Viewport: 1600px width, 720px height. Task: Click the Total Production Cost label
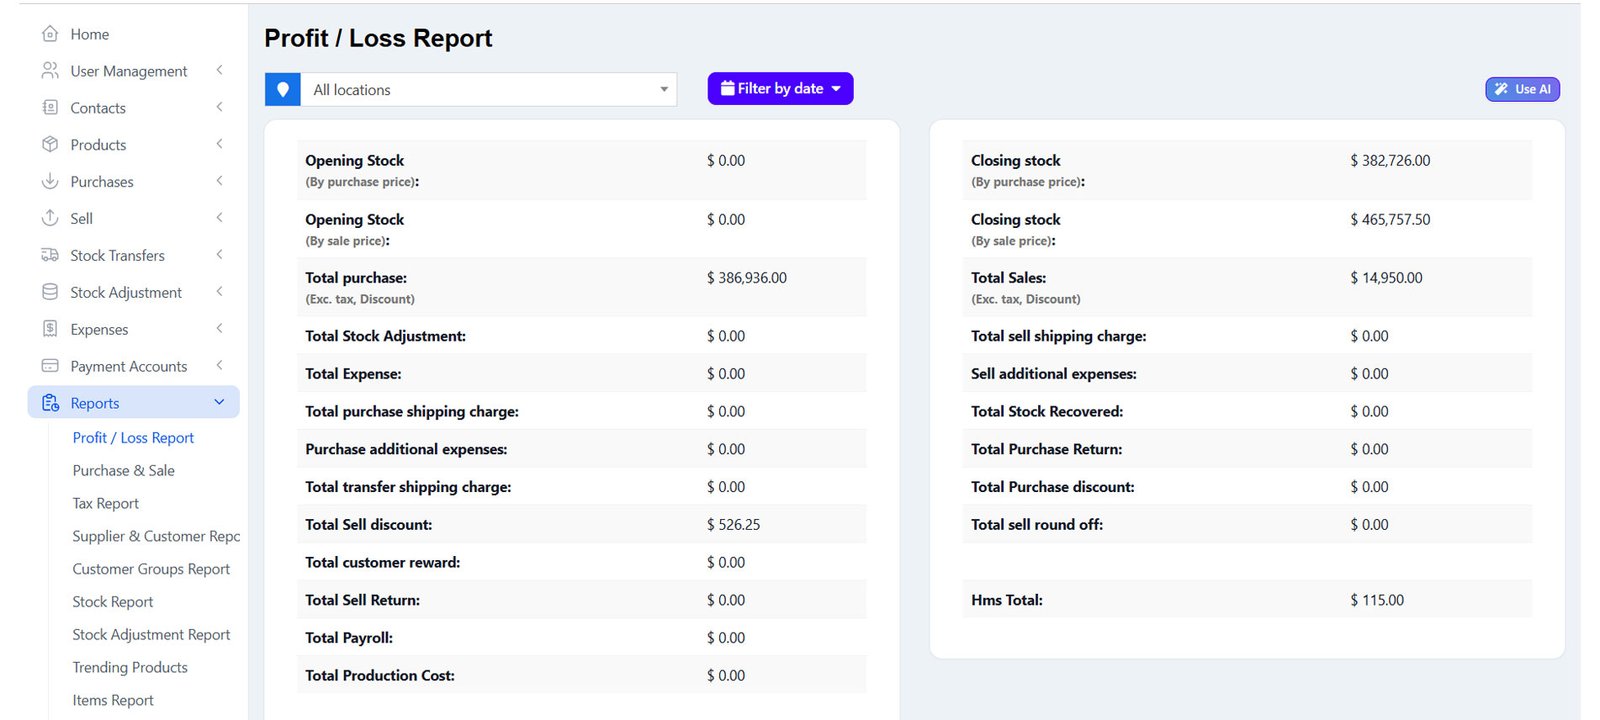pyautogui.click(x=380, y=676)
